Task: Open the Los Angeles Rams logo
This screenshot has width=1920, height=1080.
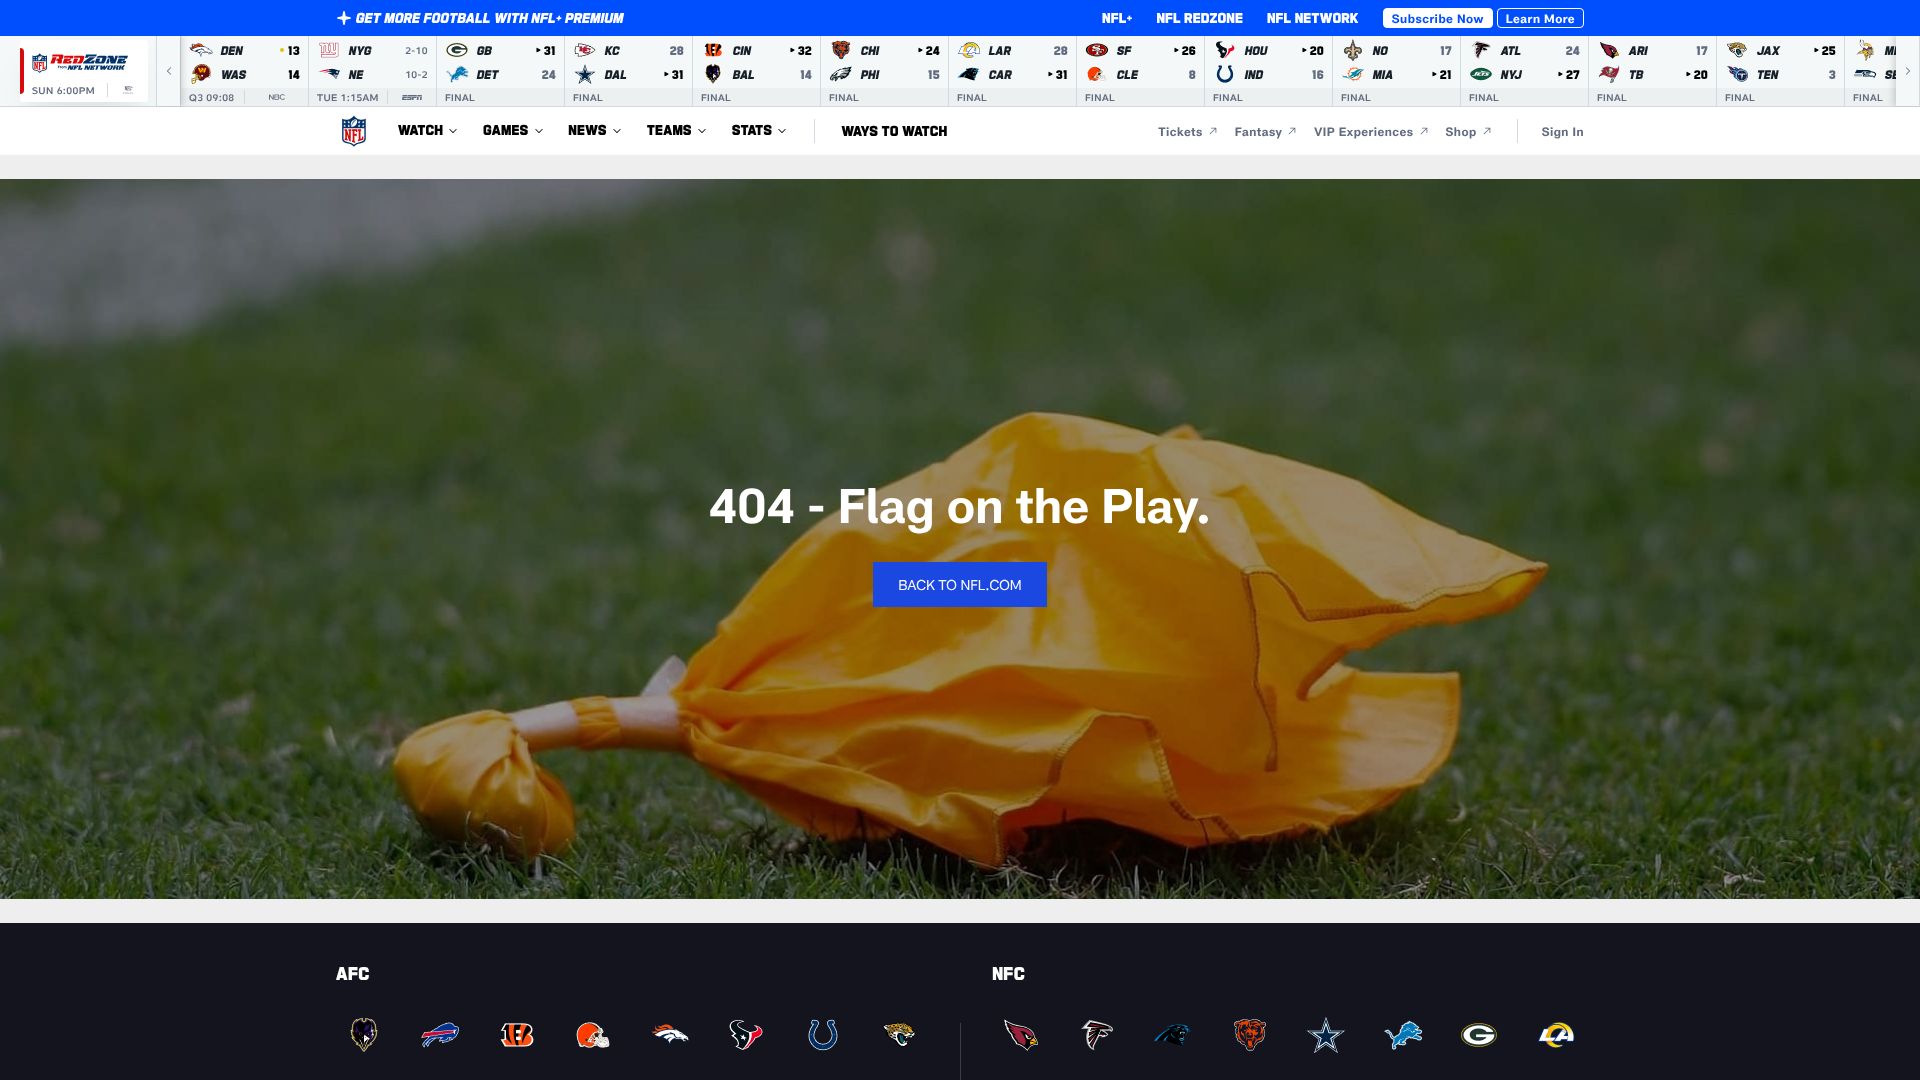Action: [x=1556, y=1034]
